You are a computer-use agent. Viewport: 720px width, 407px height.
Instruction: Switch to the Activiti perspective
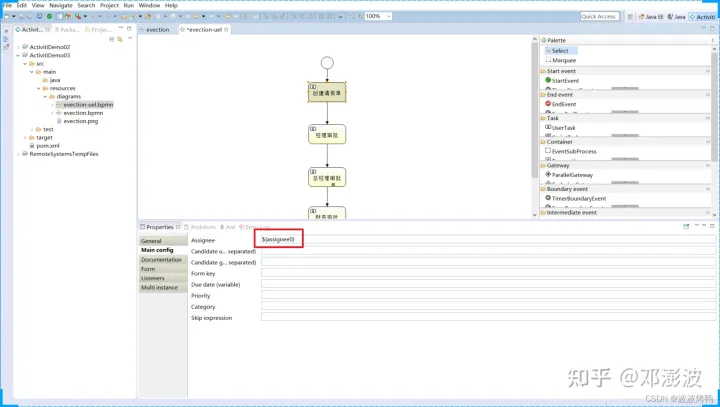point(702,17)
